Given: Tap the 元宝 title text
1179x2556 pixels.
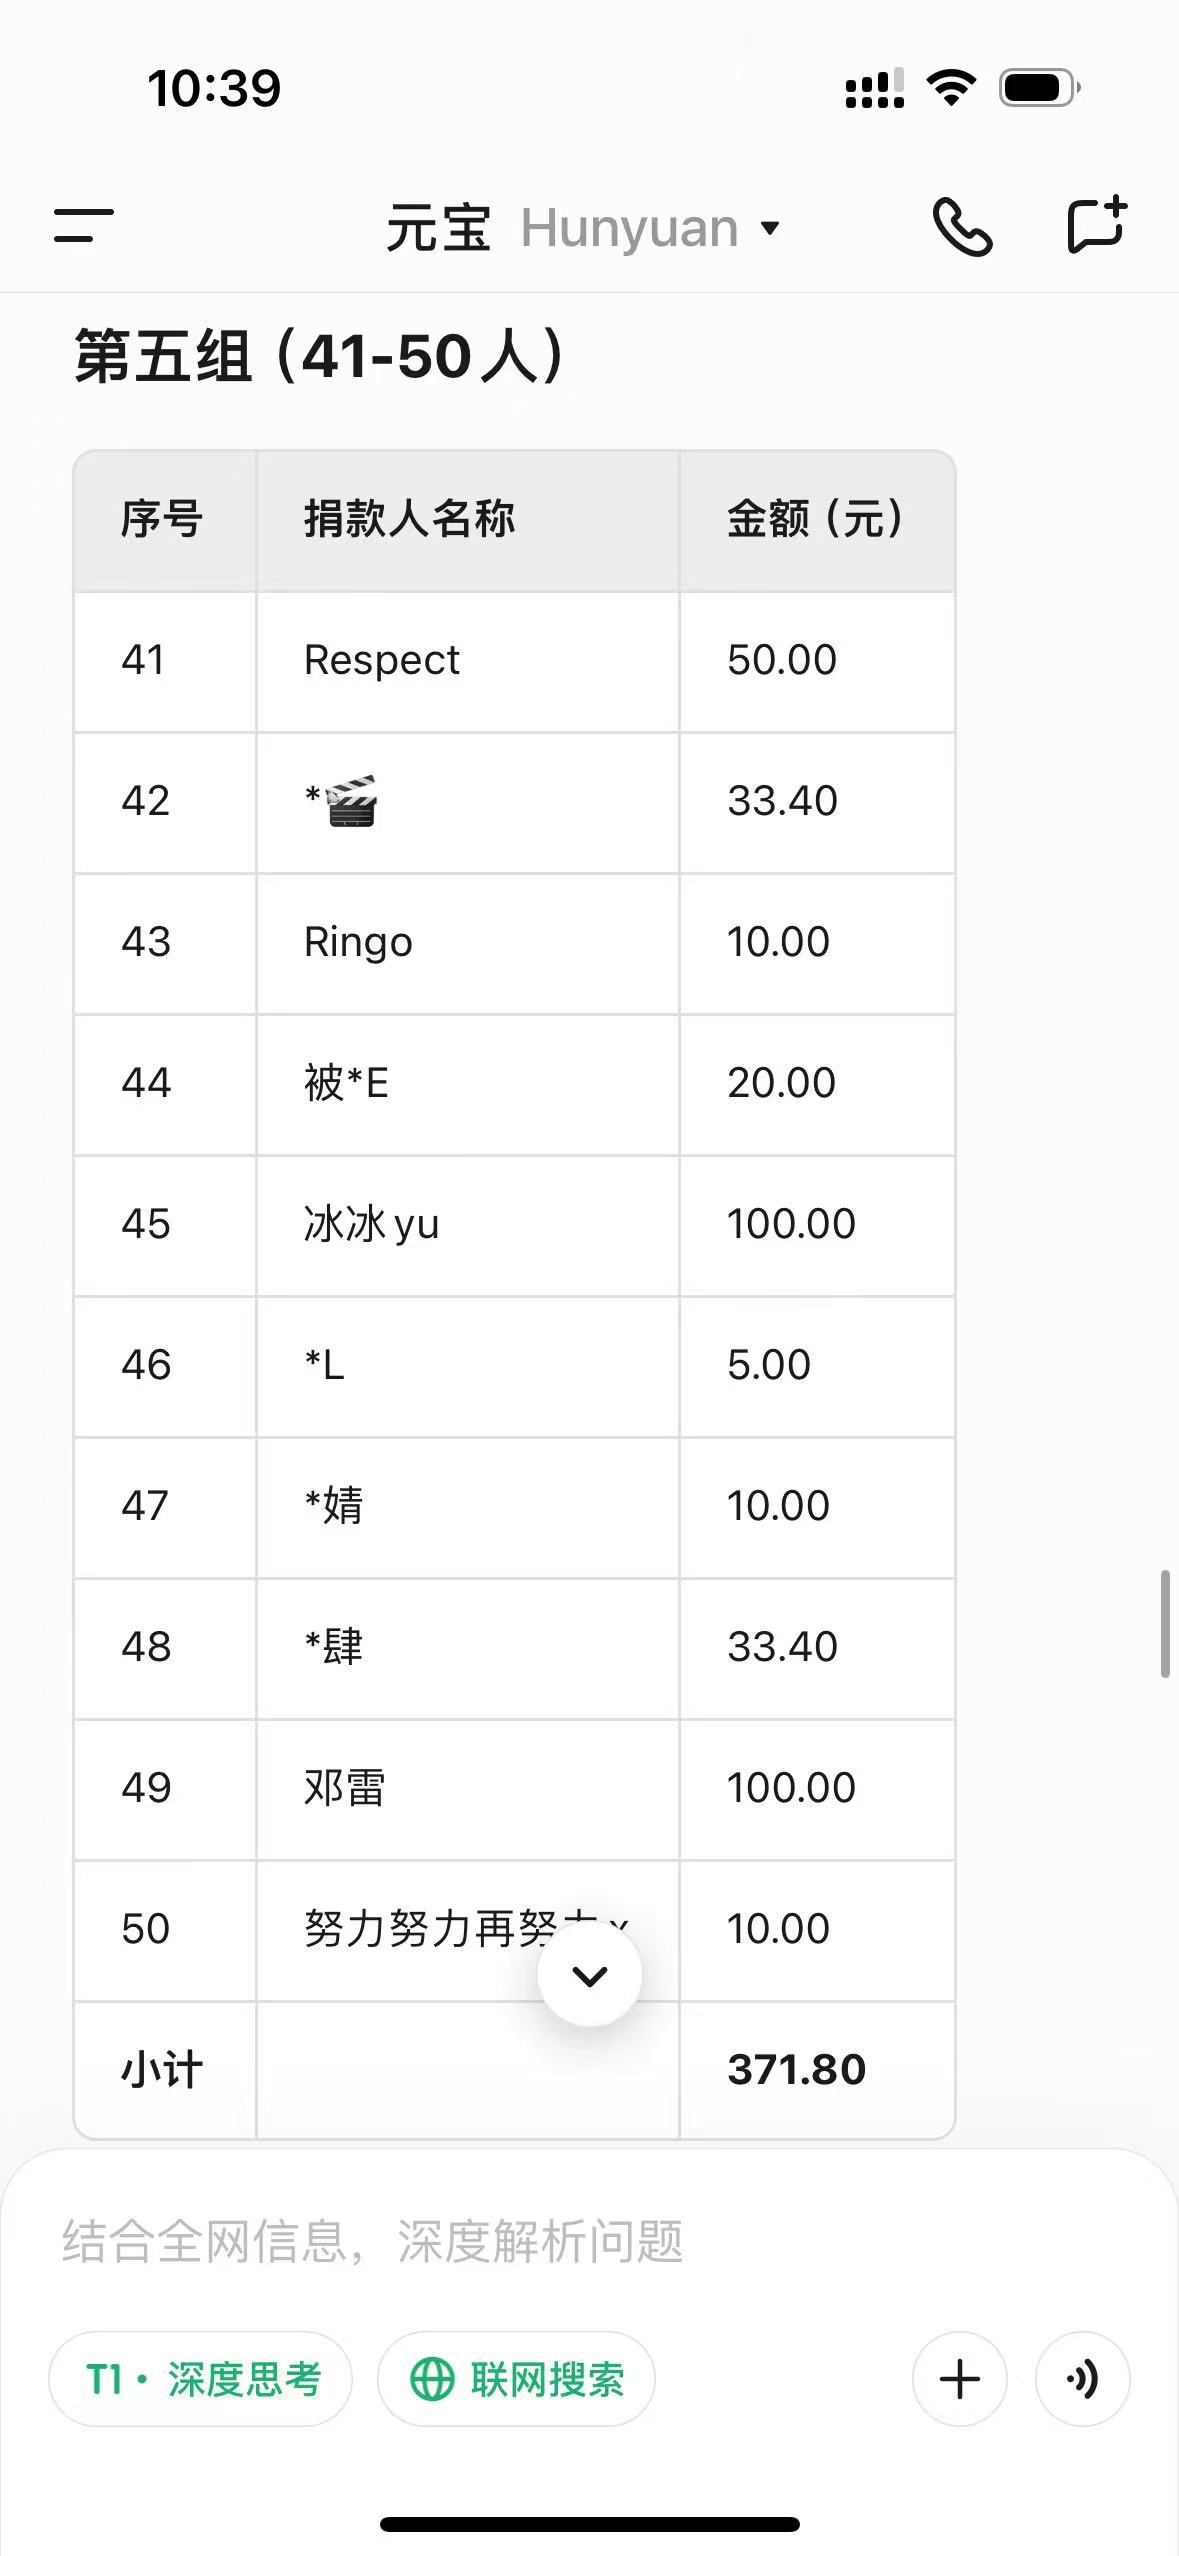Looking at the screenshot, I should 439,228.
